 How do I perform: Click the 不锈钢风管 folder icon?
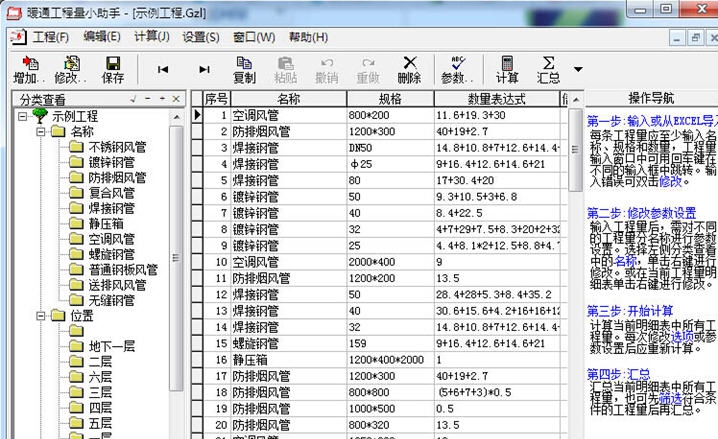pyautogui.click(x=76, y=147)
